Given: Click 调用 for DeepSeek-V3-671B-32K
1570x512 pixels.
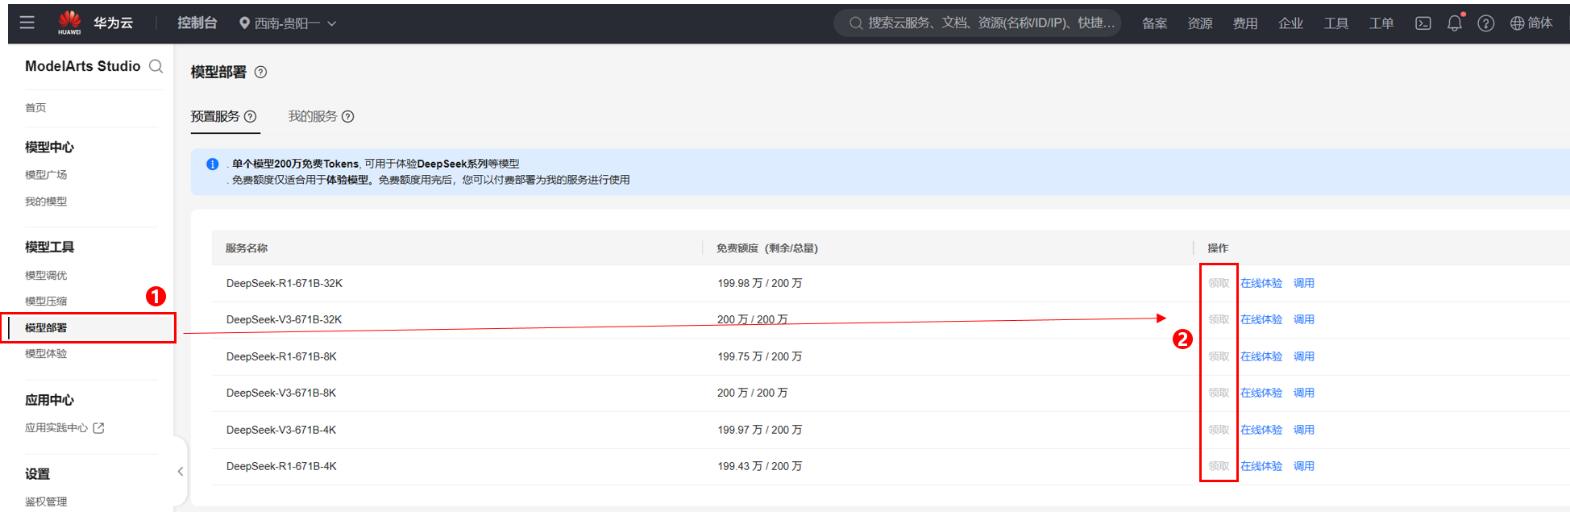Looking at the screenshot, I should pyautogui.click(x=1304, y=320).
